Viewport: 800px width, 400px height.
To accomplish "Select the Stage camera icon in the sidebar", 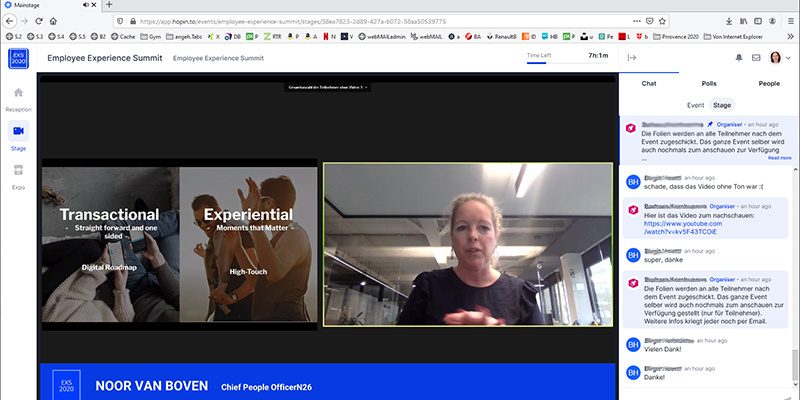I will point(18,131).
